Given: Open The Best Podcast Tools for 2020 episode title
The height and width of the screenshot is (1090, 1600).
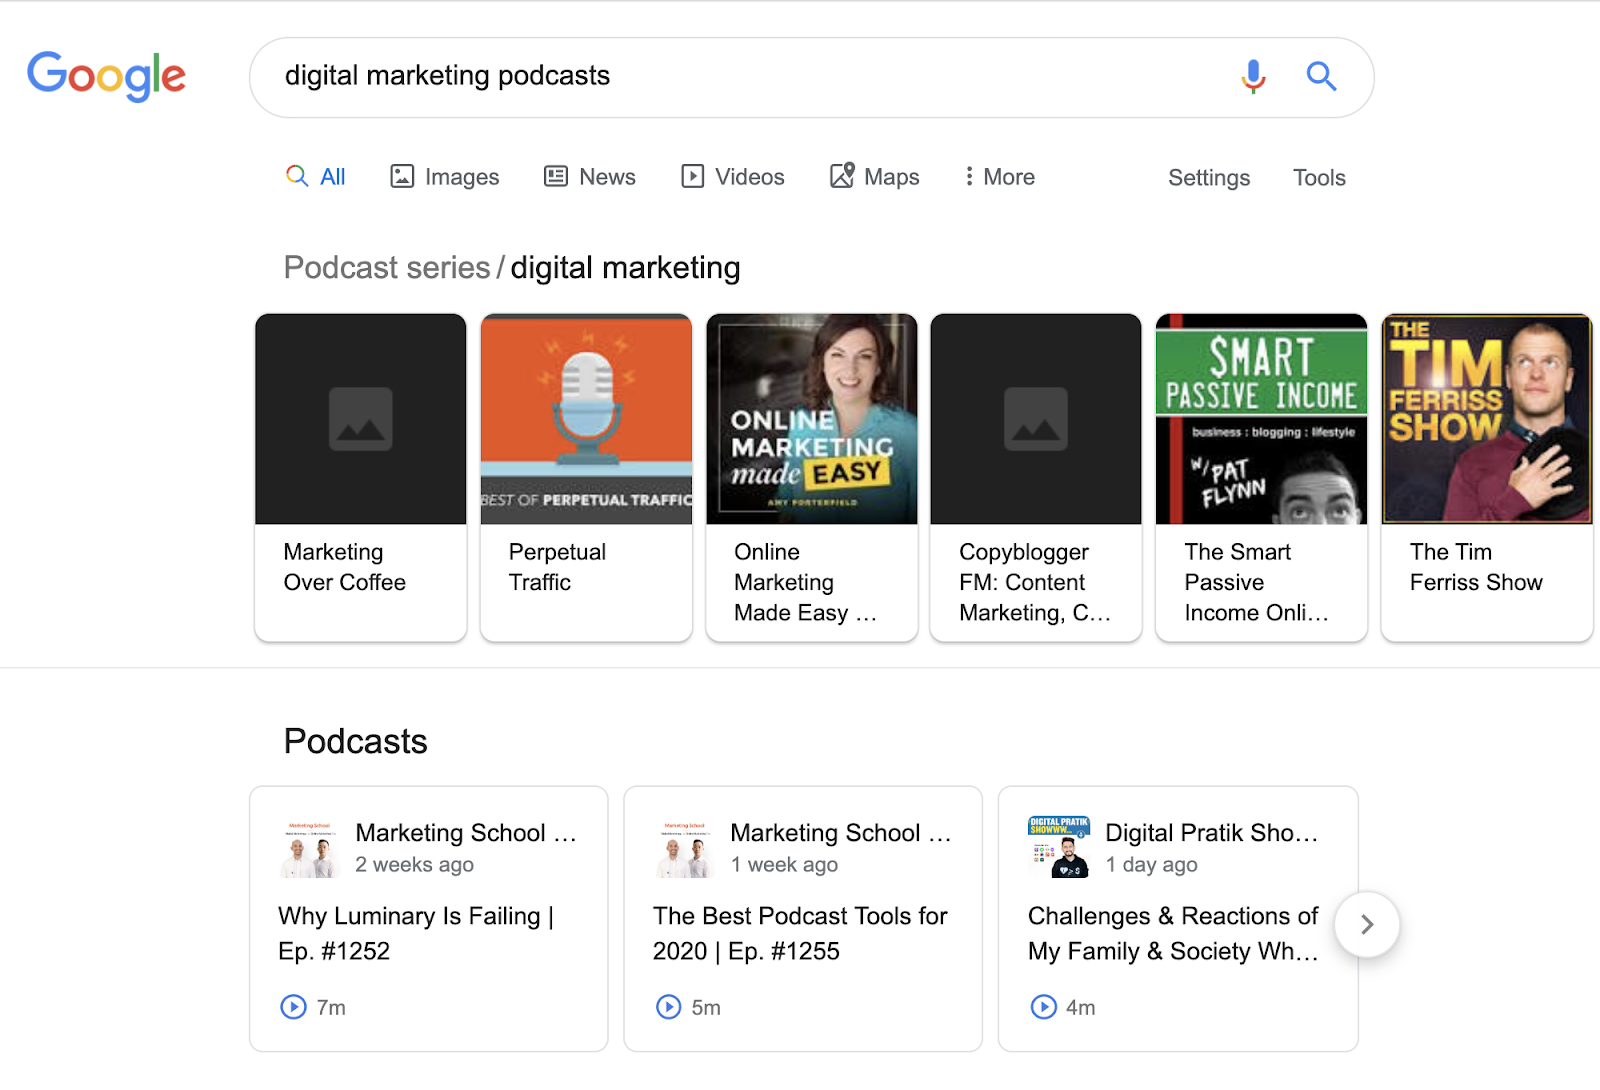Looking at the screenshot, I should point(800,933).
